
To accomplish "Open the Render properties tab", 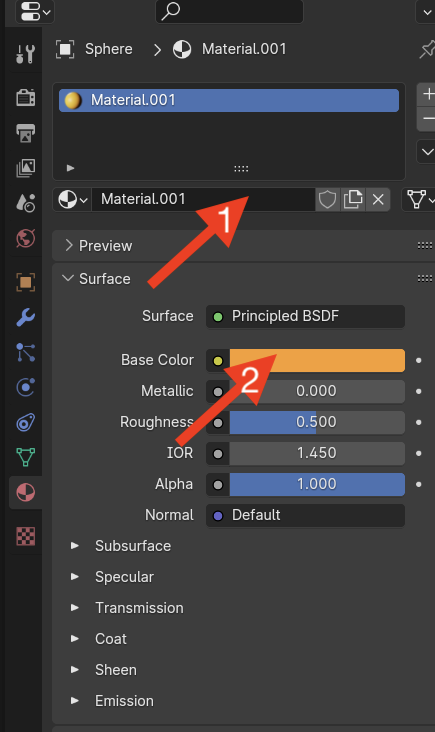I will tap(25, 98).
